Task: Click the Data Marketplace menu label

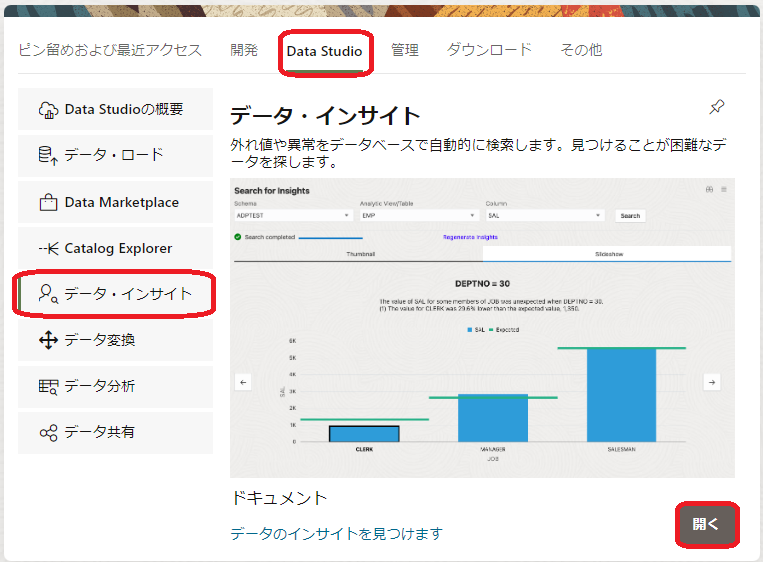Action: (121, 203)
